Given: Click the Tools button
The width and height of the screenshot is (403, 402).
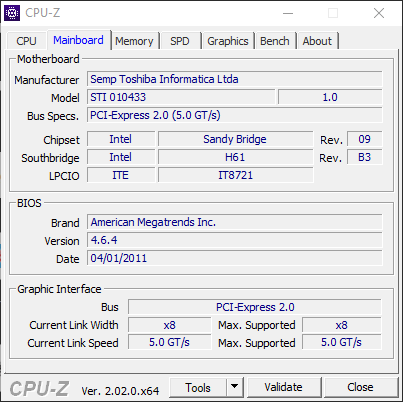Looking at the screenshot, I should 198,387.
